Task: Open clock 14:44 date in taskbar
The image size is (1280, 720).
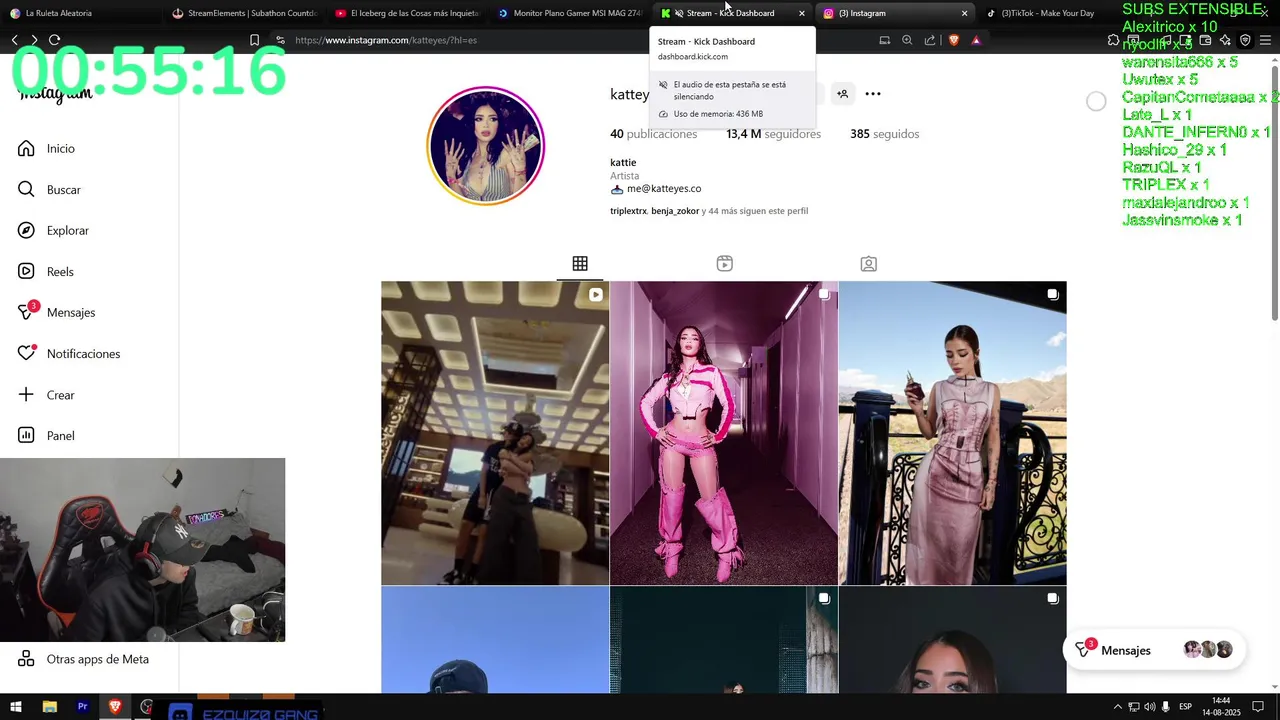Action: point(1222,706)
